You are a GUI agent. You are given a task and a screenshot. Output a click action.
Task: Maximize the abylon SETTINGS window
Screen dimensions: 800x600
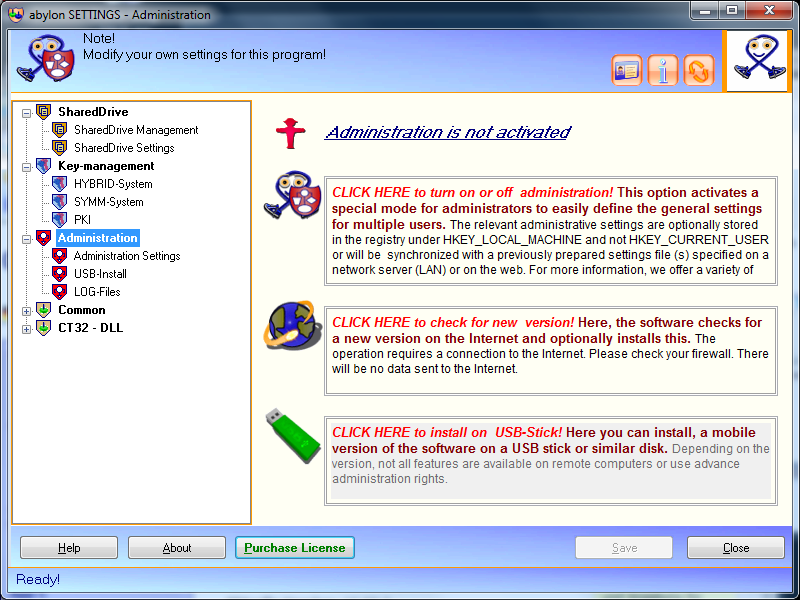pos(732,10)
